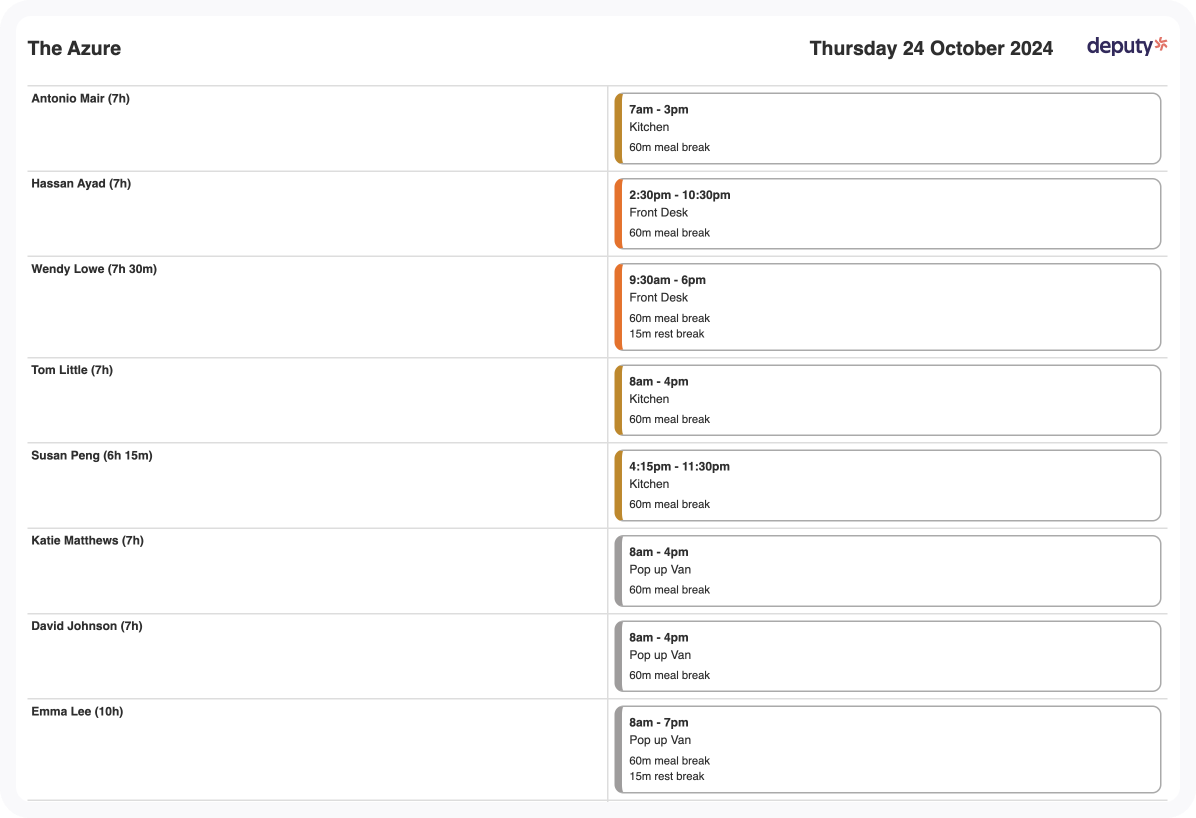The height and width of the screenshot is (818, 1196).
Task: Open Antonio Mair's 7am - 3pm Kitchen shift
Action: (888, 128)
